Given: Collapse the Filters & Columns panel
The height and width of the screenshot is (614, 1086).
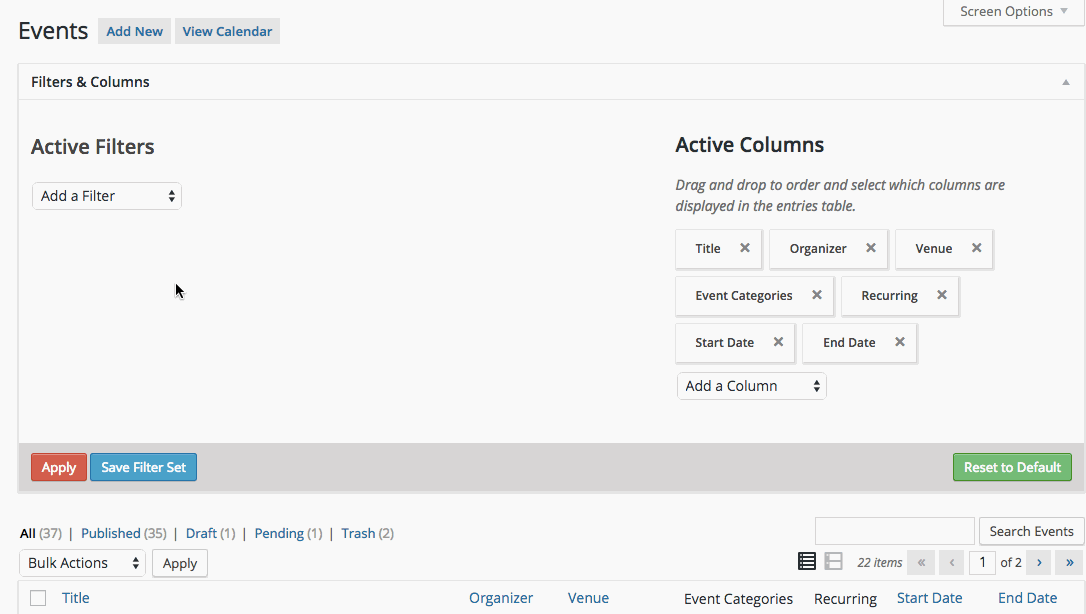Looking at the screenshot, I should pos(1065,81).
